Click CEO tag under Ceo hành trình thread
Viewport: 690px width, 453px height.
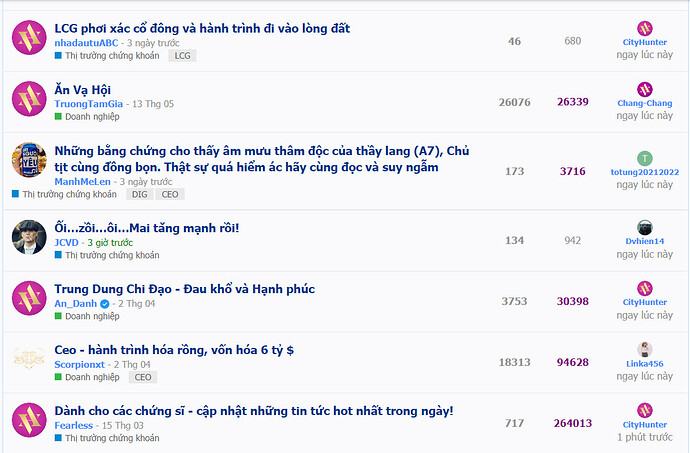click(143, 377)
